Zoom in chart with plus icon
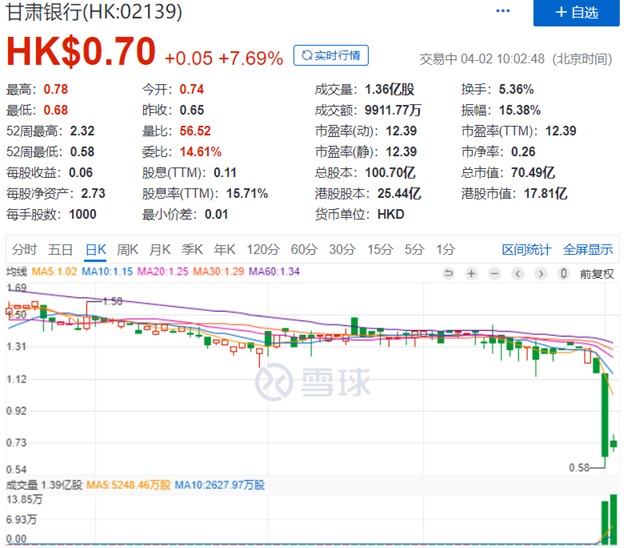The image size is (631, 548). pyautogui.click(x=471, y=274)
